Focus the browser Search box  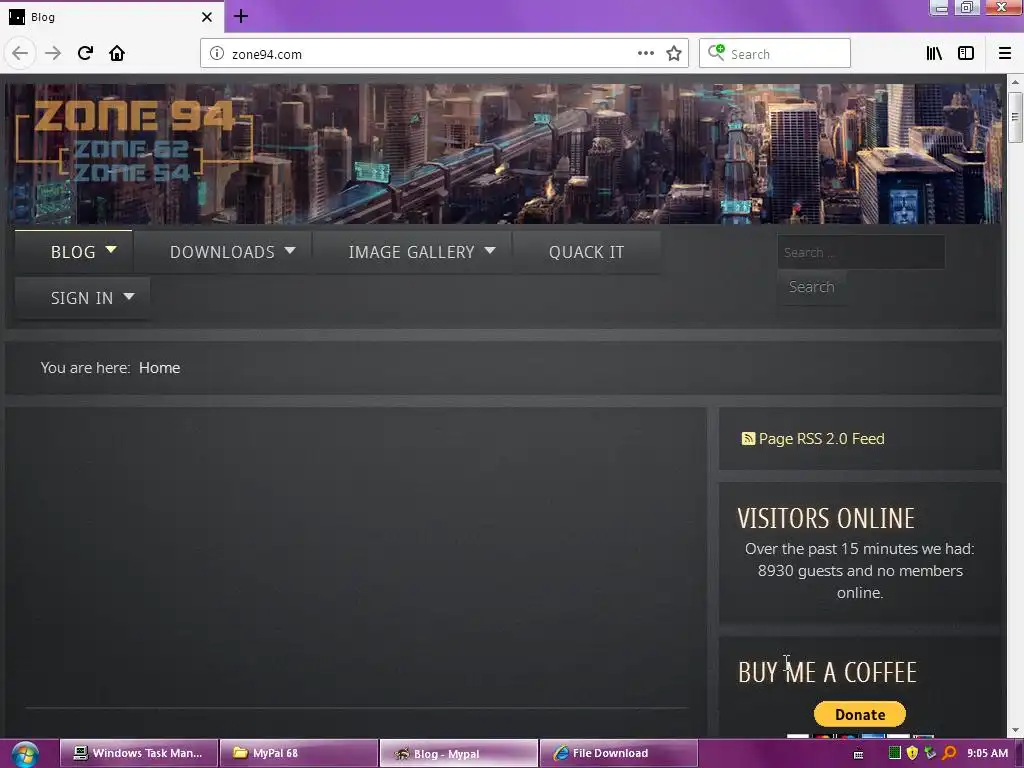point(775,54)
